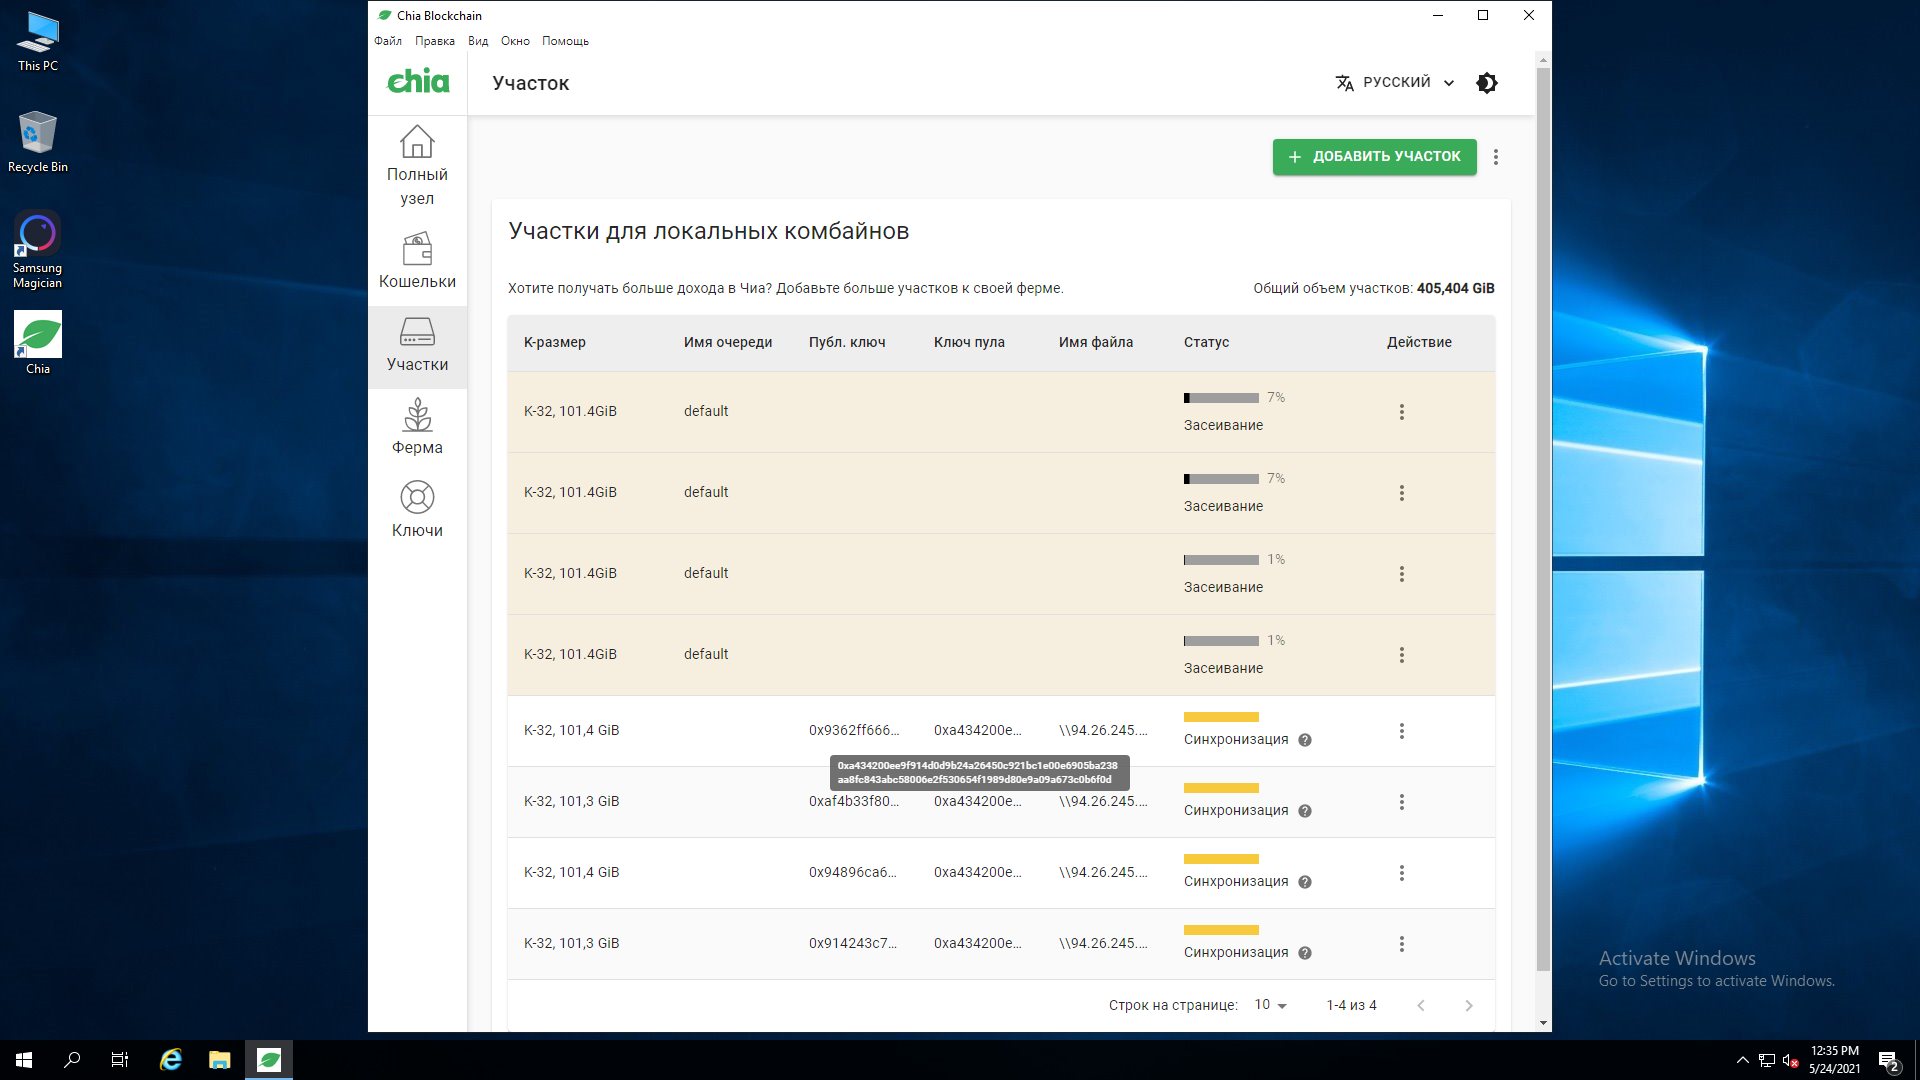Open the action menu for the second 7% seeding plot
Viewport: 1920px width, 1080px height.
[x=1402, y=493]
